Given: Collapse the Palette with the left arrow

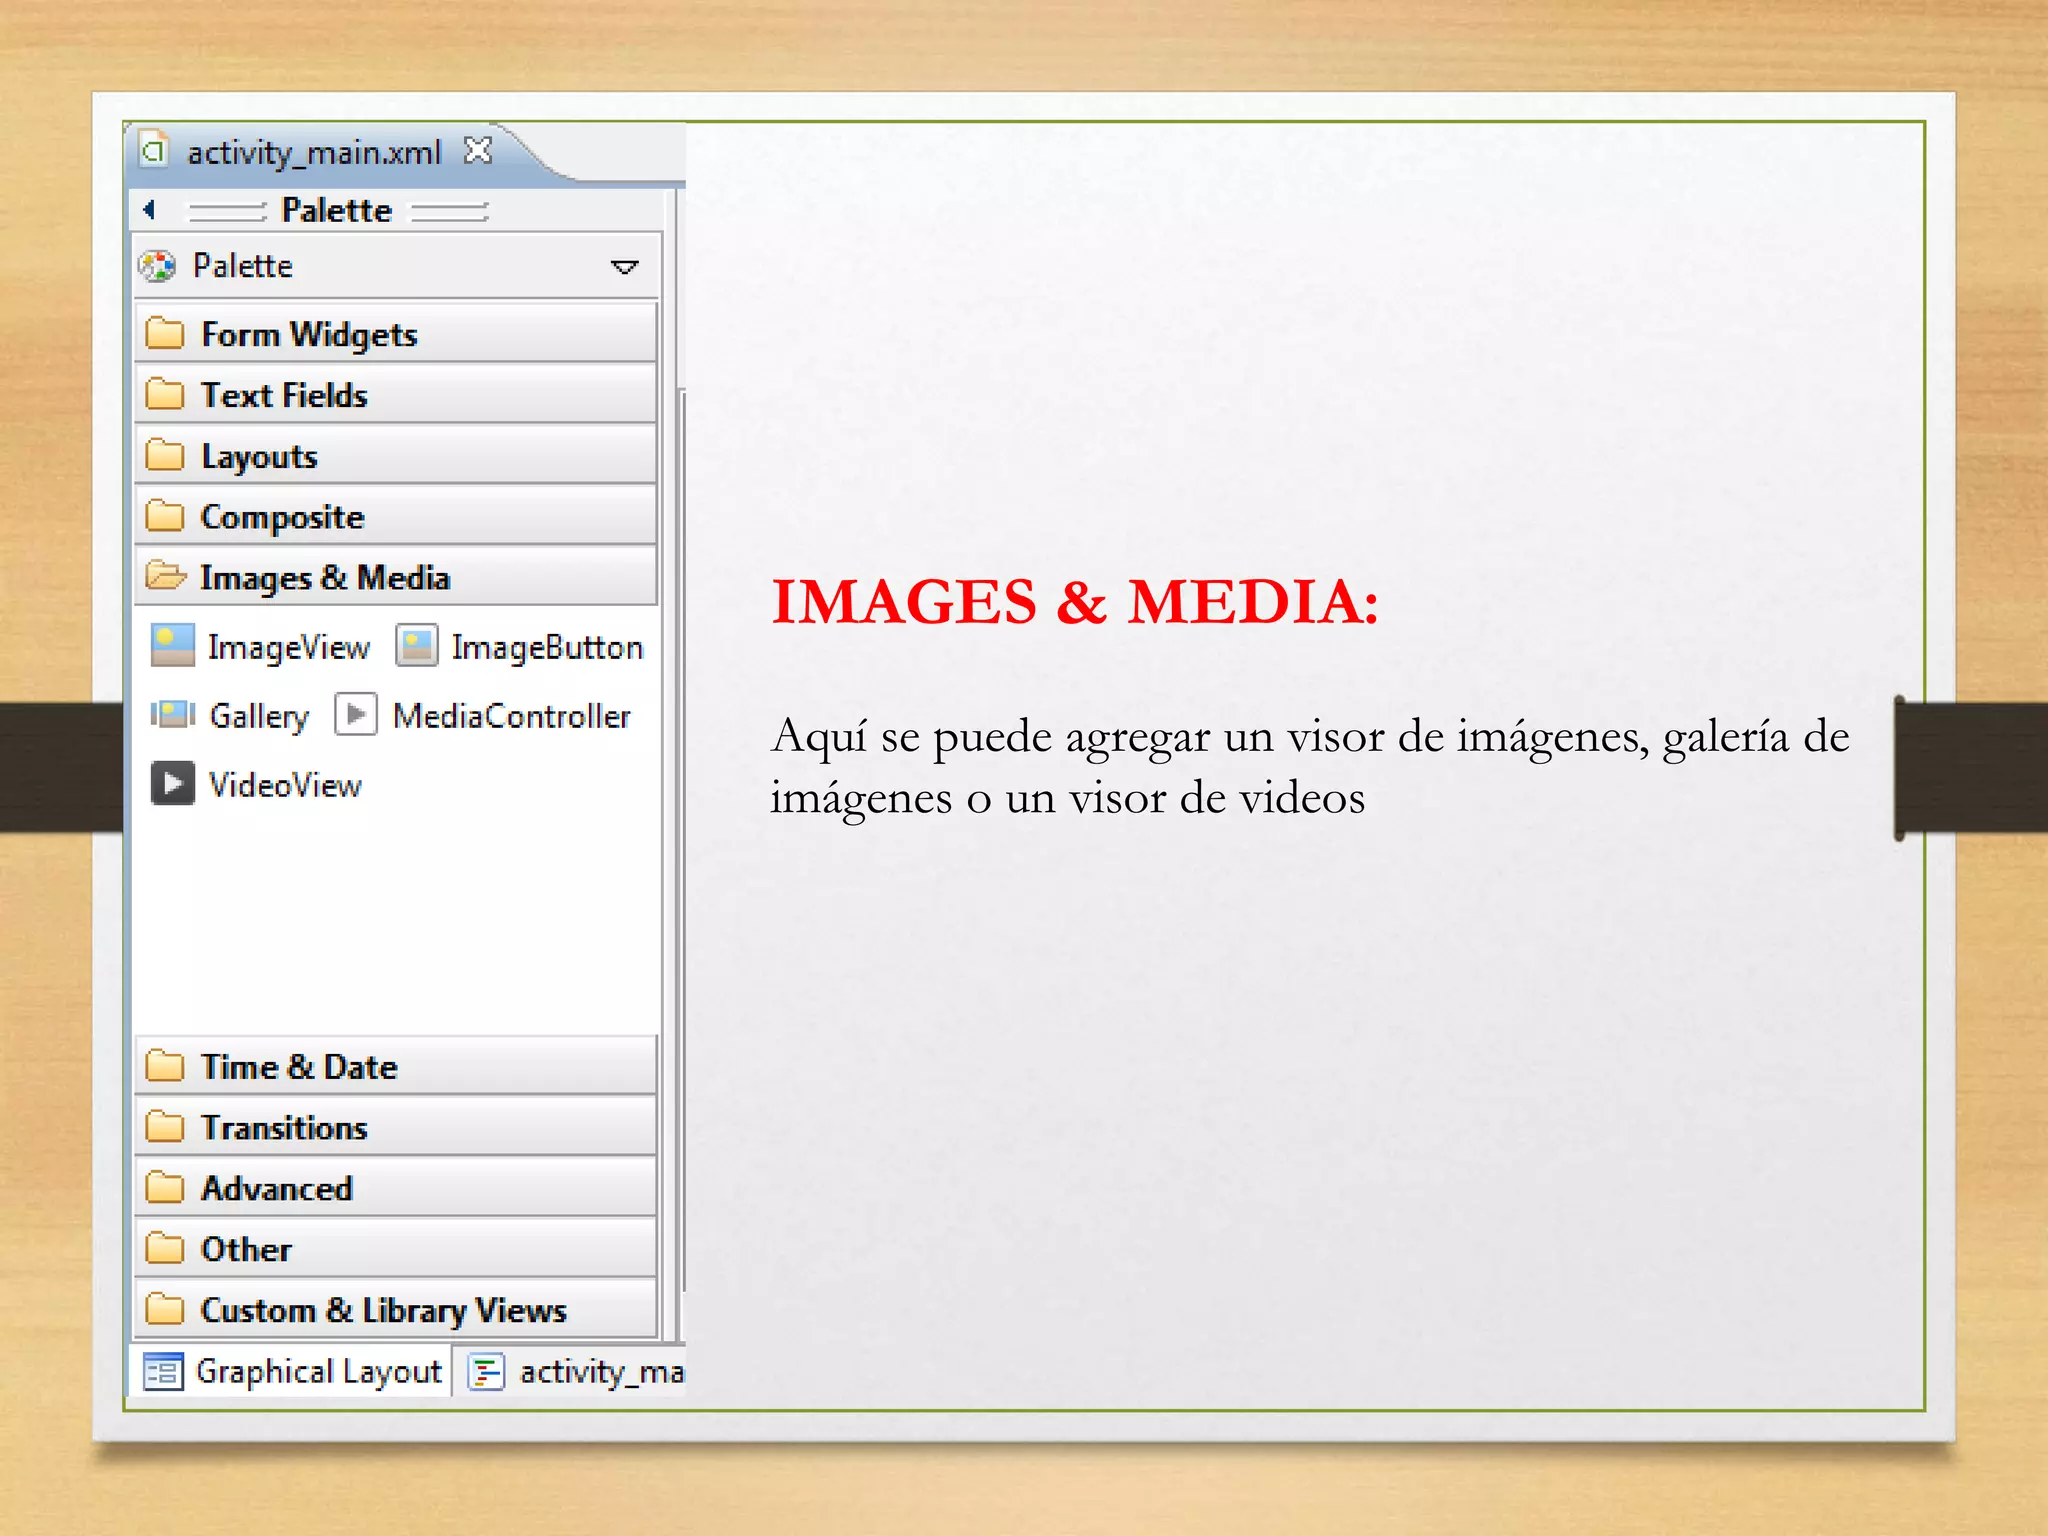Looking at the screenshot, I should click(149, 209).
